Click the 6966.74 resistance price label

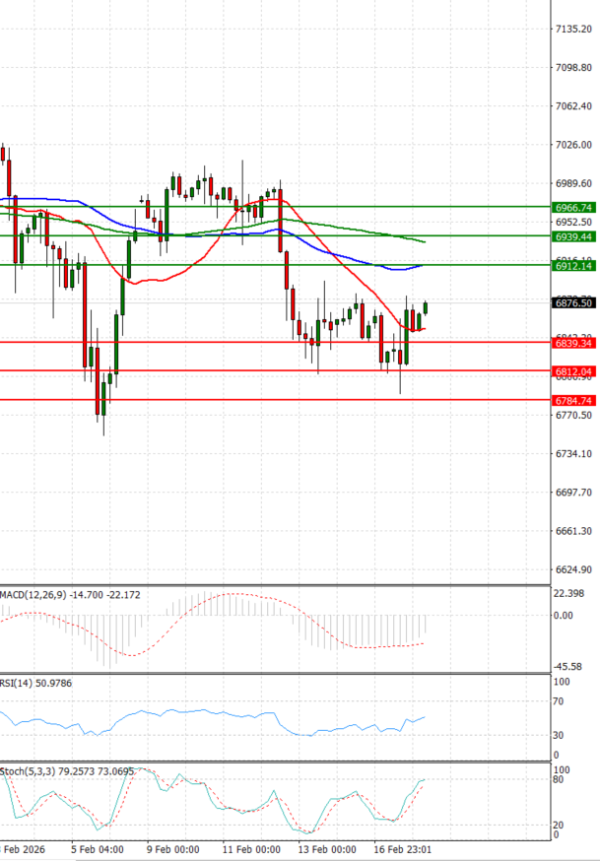[x=573, y=207]
